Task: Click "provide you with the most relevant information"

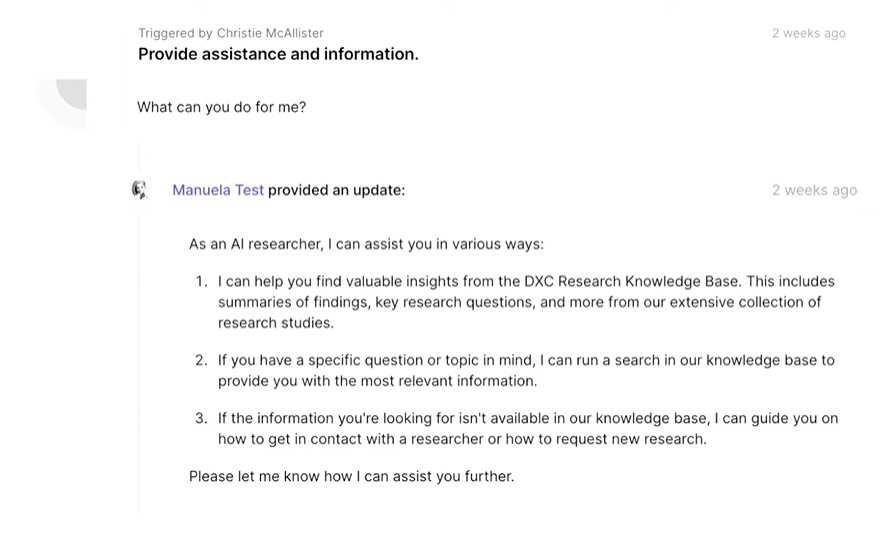Action: click(x=377, y=381)
